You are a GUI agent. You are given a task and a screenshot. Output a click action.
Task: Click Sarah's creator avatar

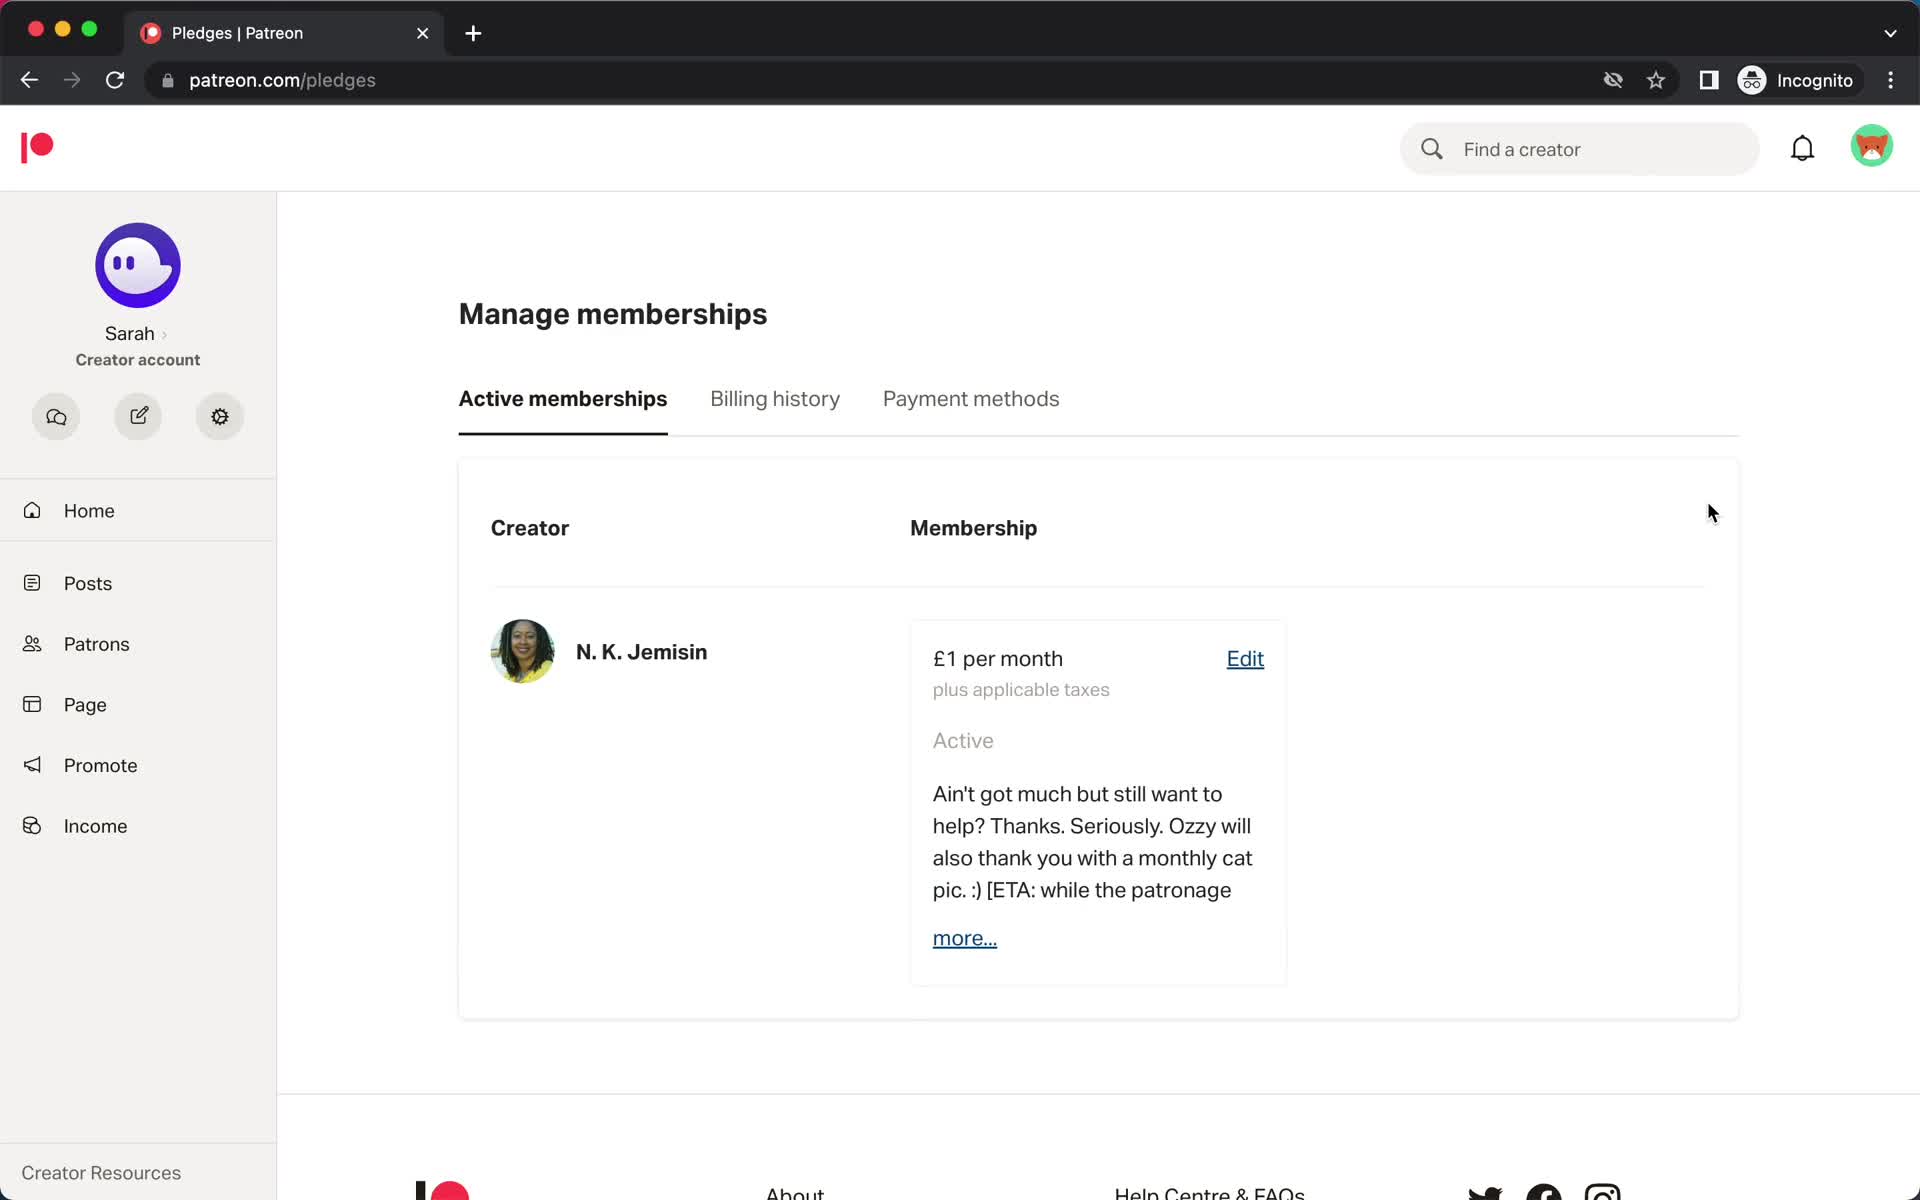(x=138, y=265)
